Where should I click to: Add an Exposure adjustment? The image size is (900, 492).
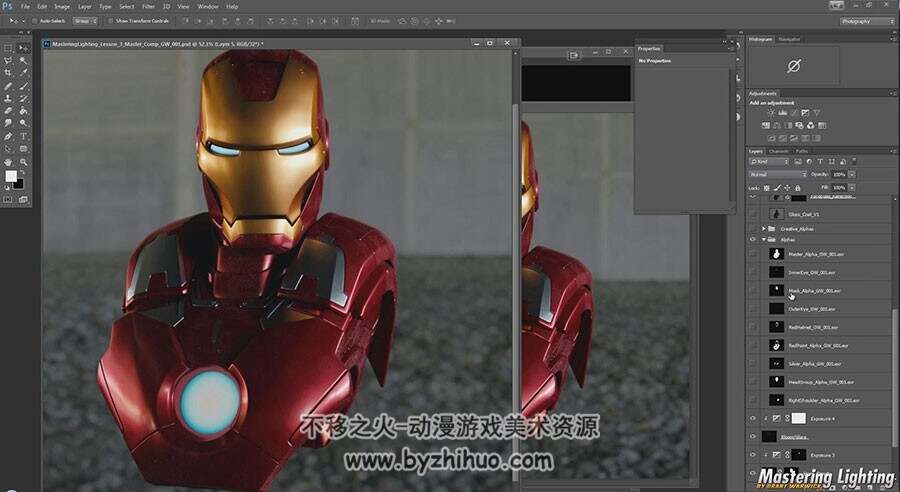(805, 113)
